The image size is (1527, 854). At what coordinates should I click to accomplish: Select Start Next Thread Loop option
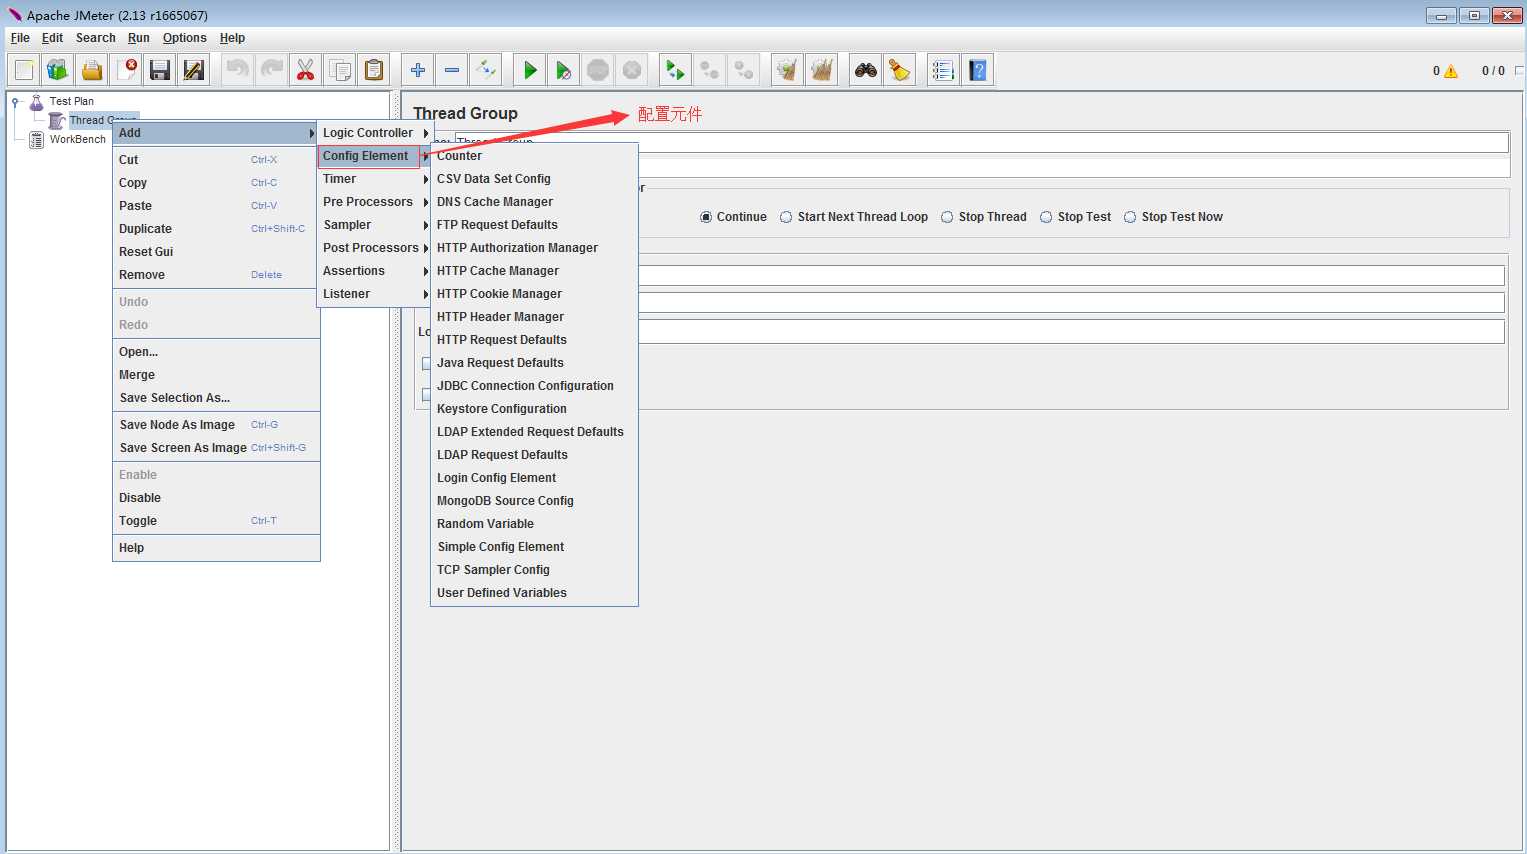coord(786,217)
